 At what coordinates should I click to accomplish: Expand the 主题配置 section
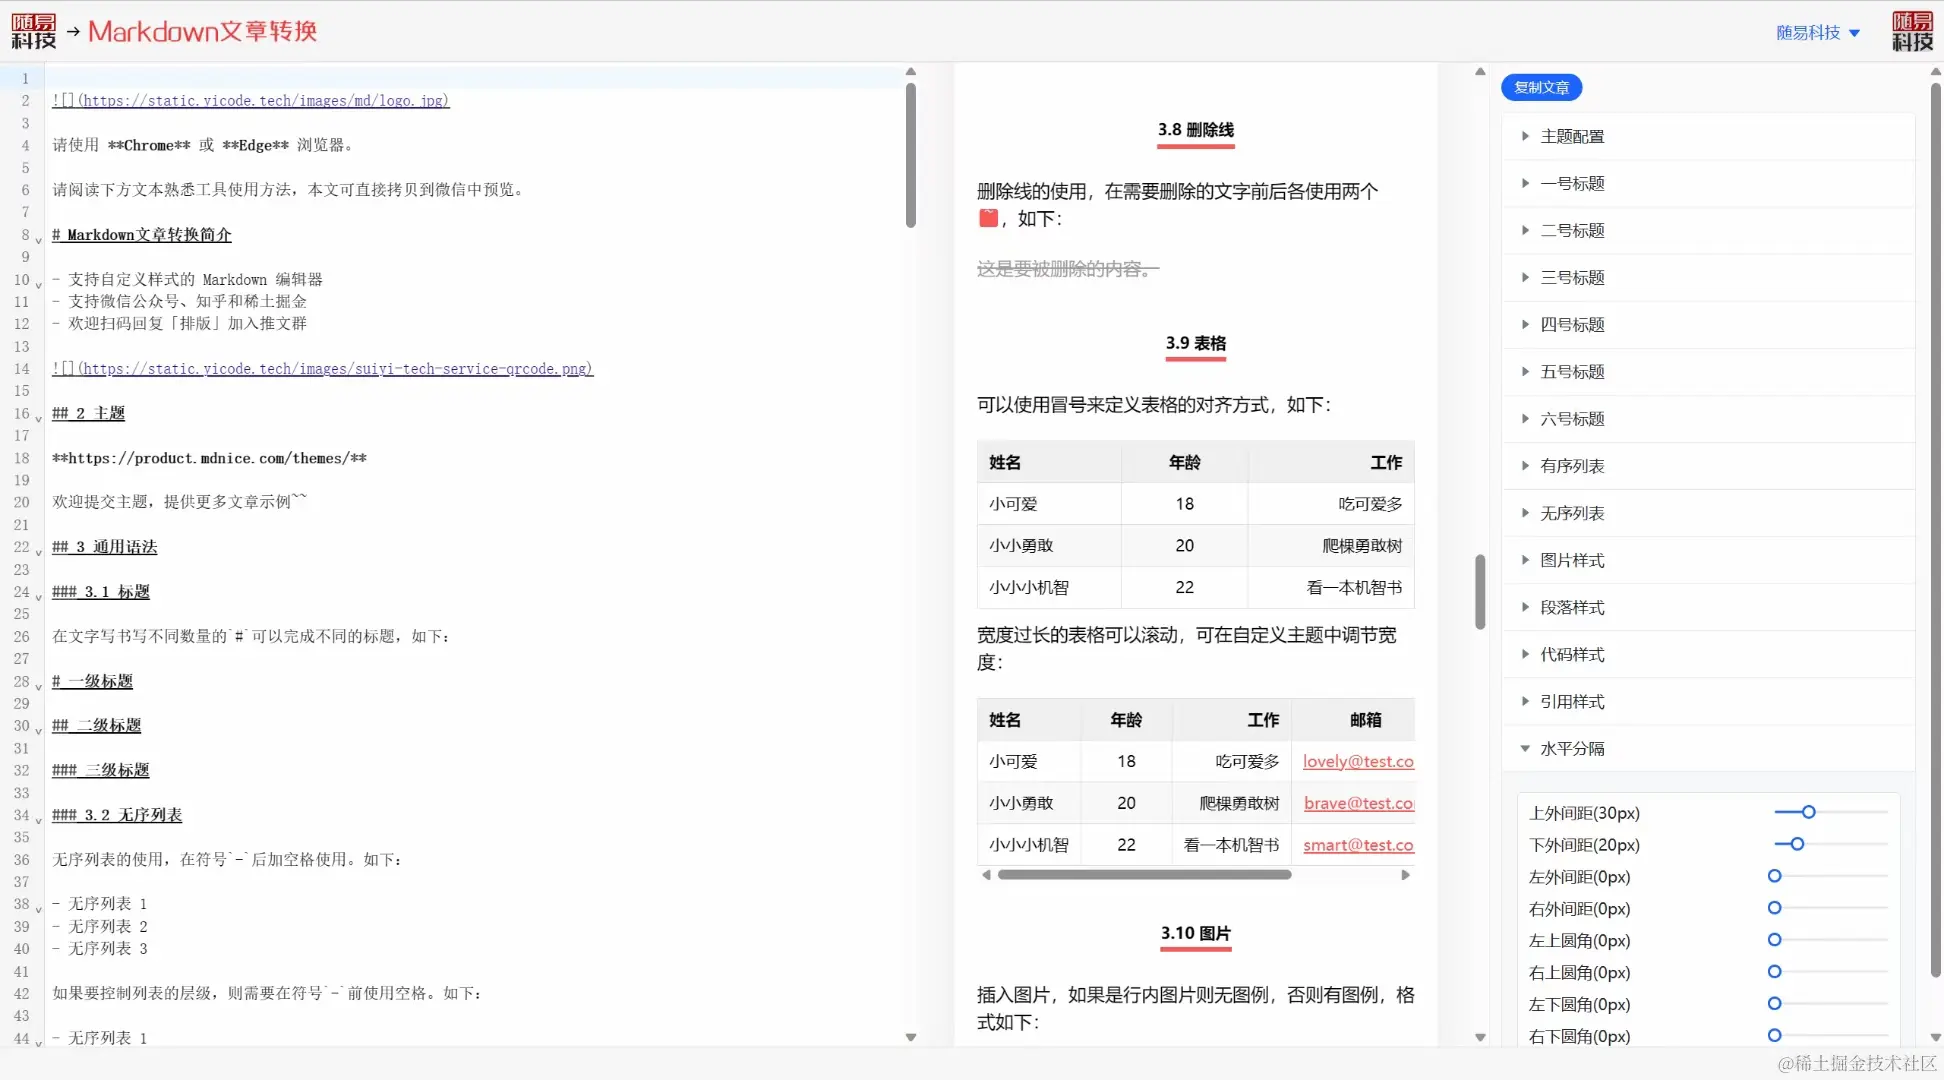coord(1571,136)
